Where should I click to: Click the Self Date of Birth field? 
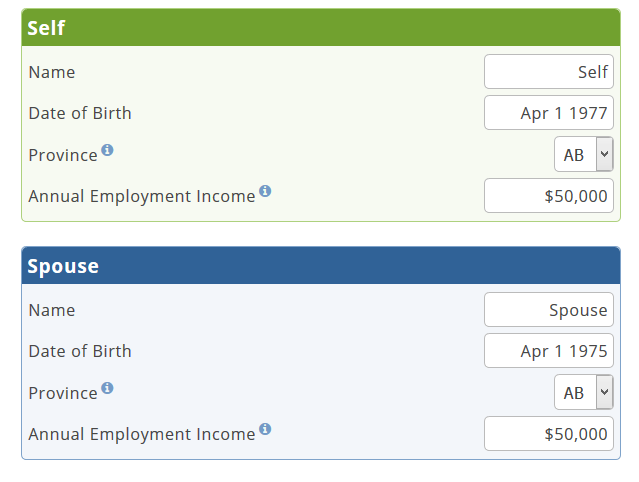(x=549, y=113)
